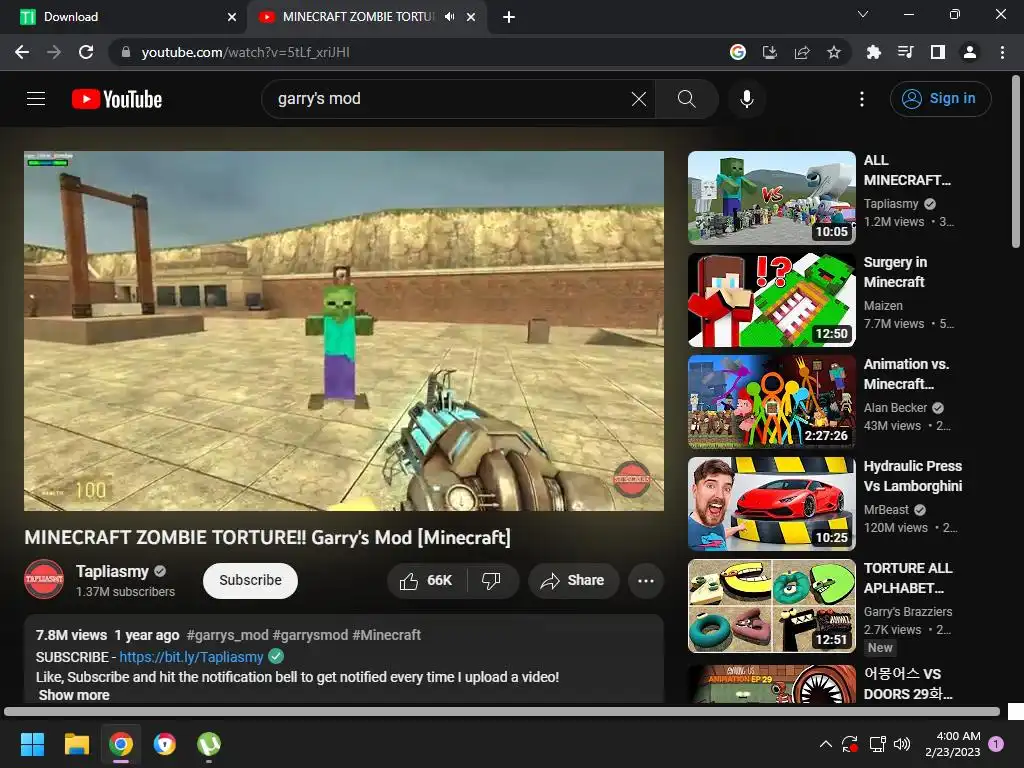Click Alan Becker channel name
1024x768 pixels.
click(895, 408)
